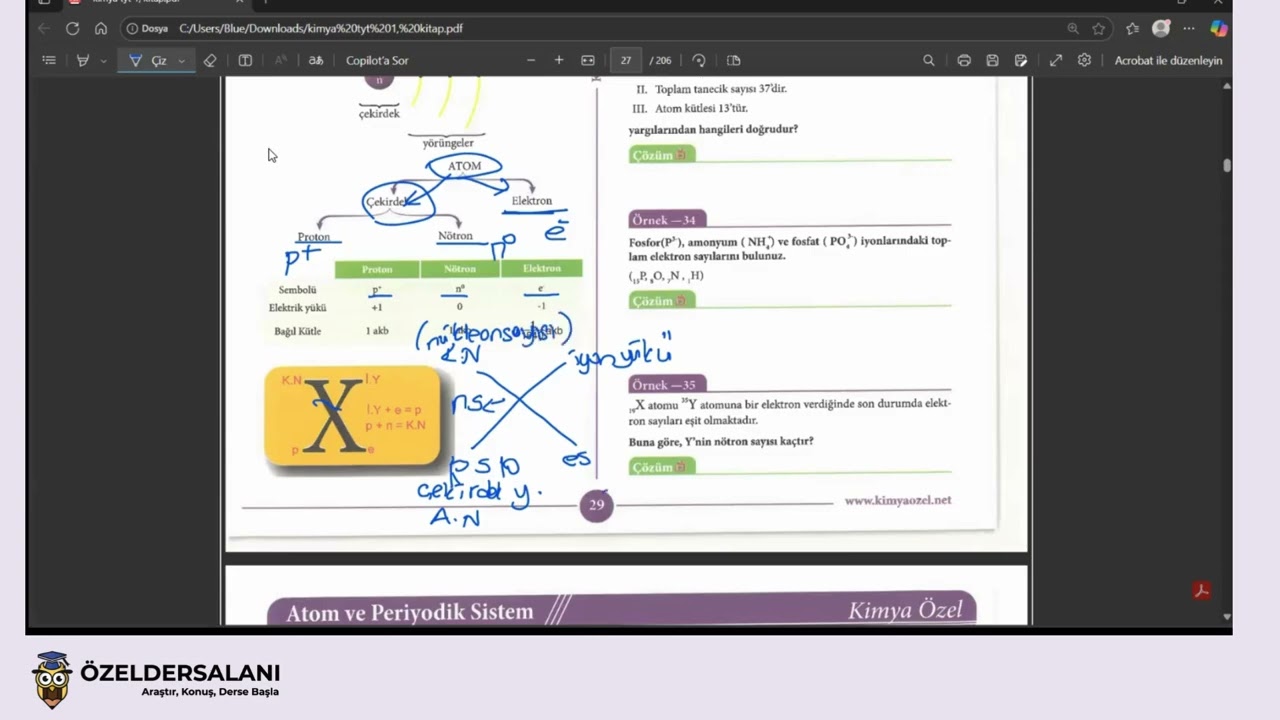Image resolution: width=1280 pixels, height=720 pixels.
Task: Open the browser profile avatar
Action: pyautogui.click(x=1161, y=28)
